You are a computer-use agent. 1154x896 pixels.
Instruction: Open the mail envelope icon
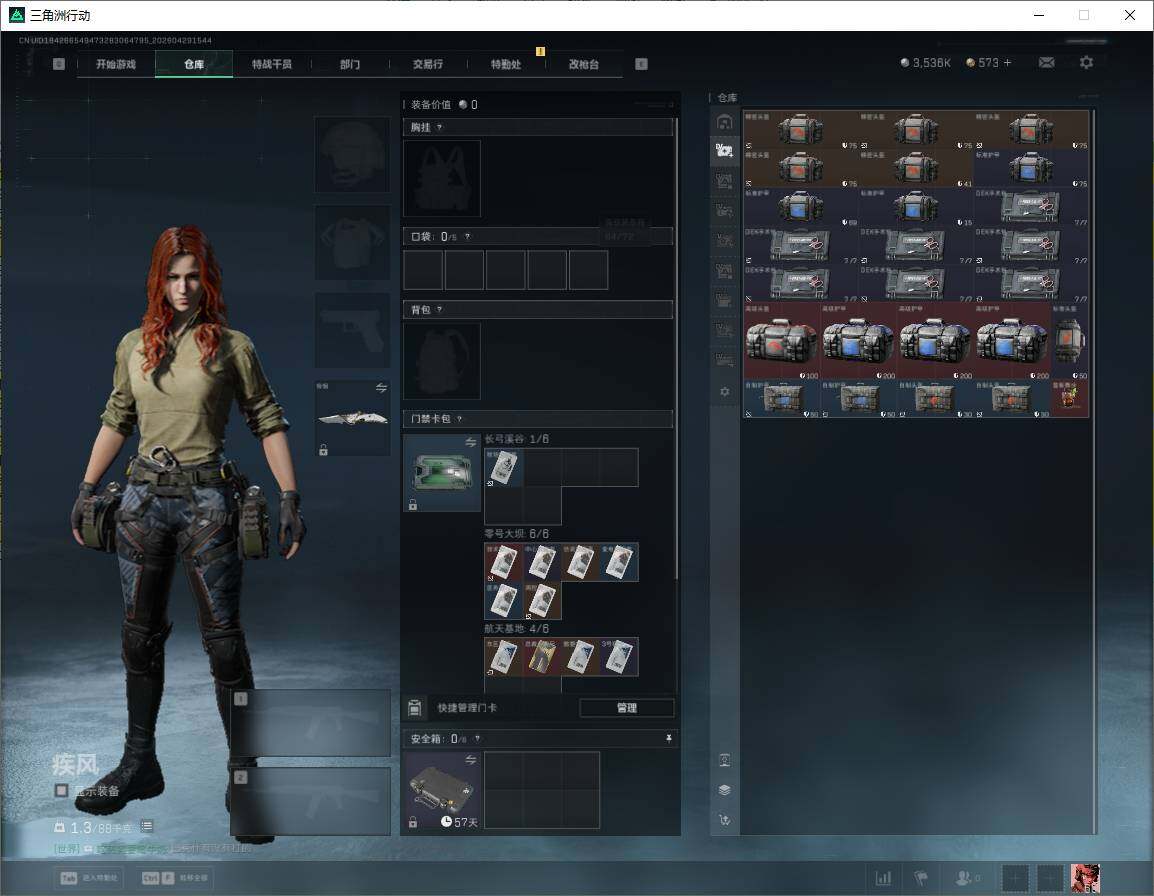[1047, 63]
